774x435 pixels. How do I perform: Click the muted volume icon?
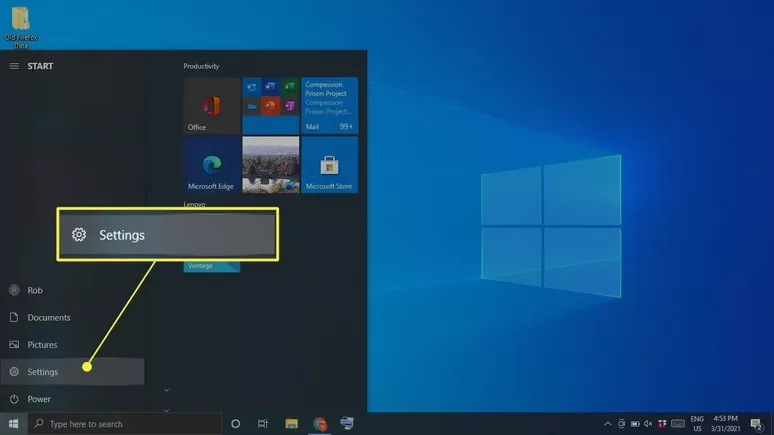[x=648, y=424]
